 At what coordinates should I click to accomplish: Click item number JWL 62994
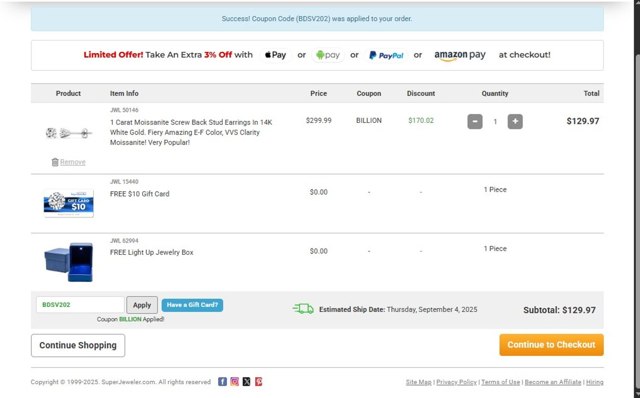[x=124, y=241]
